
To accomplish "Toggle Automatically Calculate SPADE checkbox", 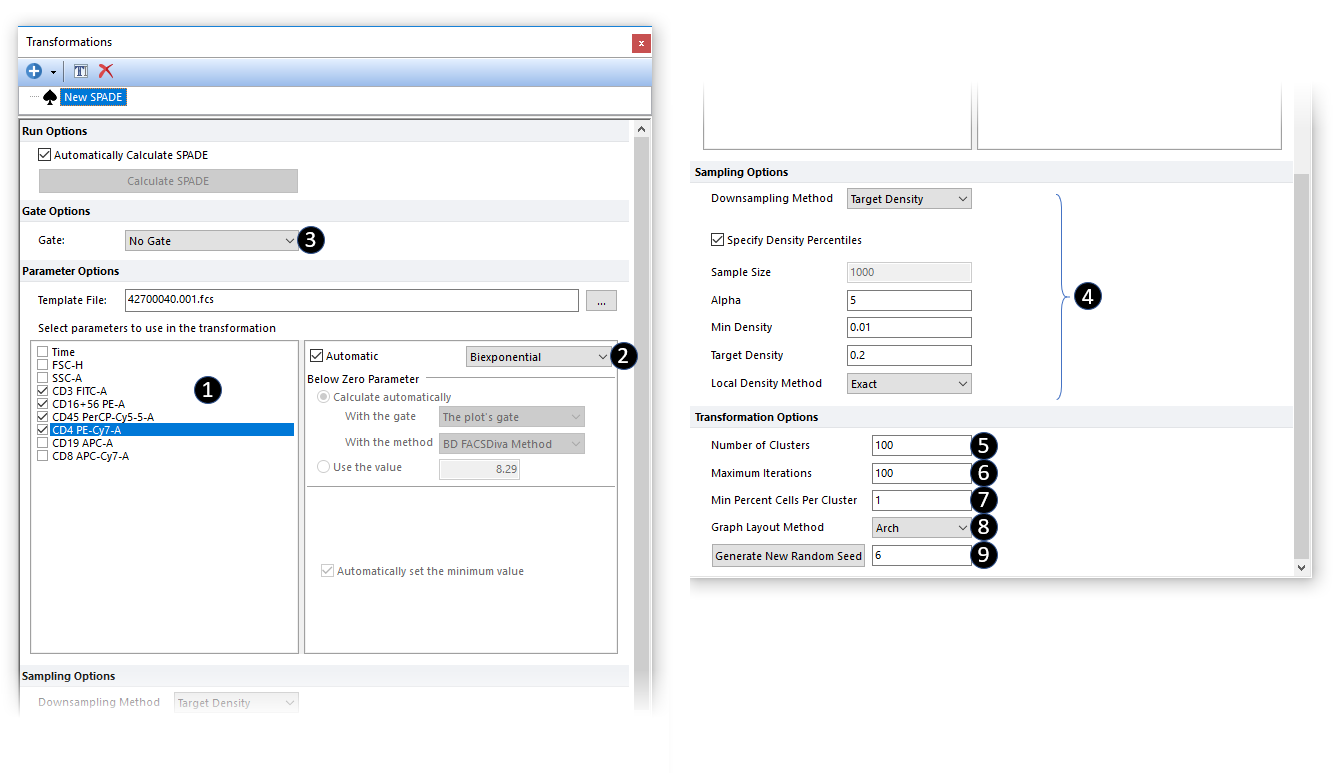I will click(x=44, y=155).
